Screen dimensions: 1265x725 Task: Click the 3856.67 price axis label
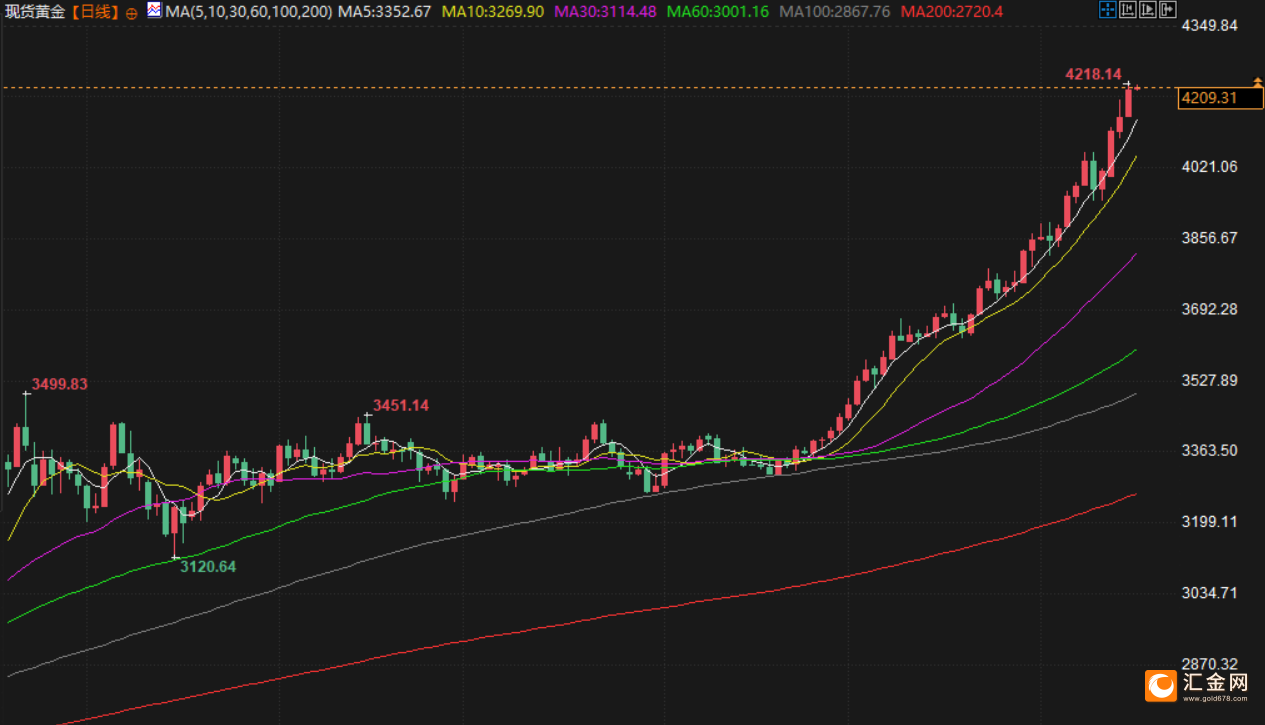pos(1210,238)
